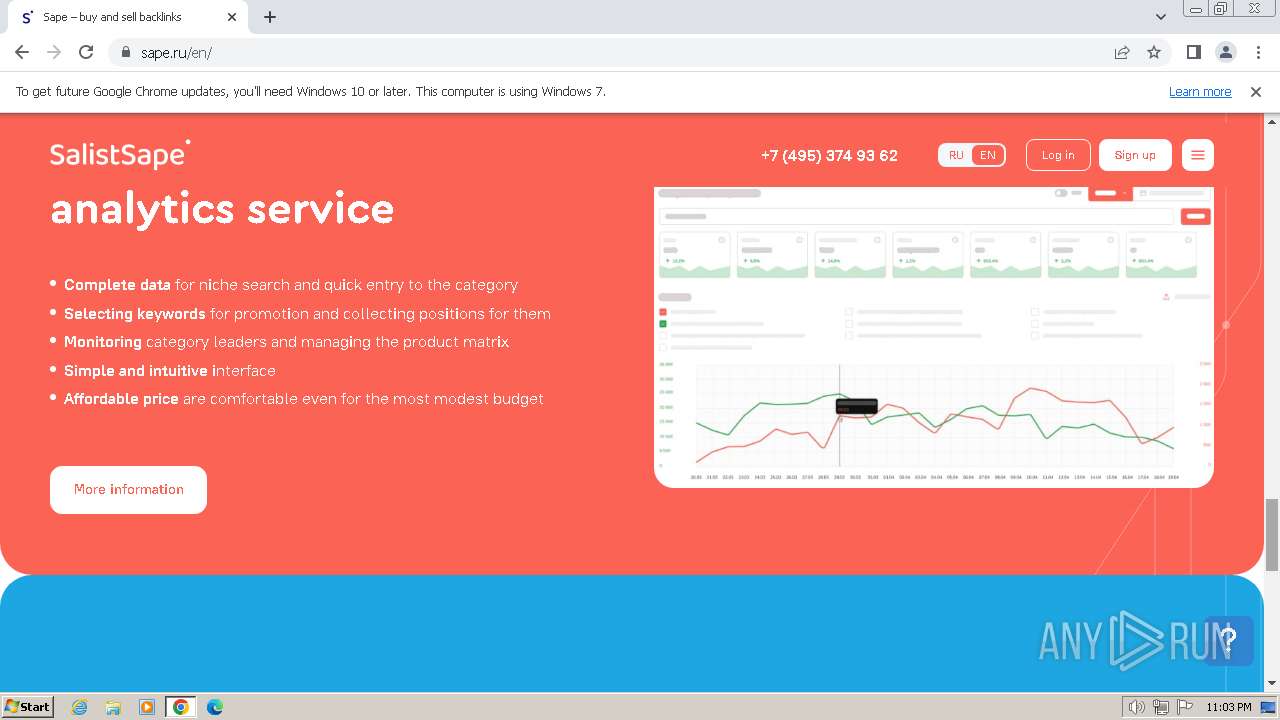Click the More information button
The image size is (1280, 720).
[128, 490]
